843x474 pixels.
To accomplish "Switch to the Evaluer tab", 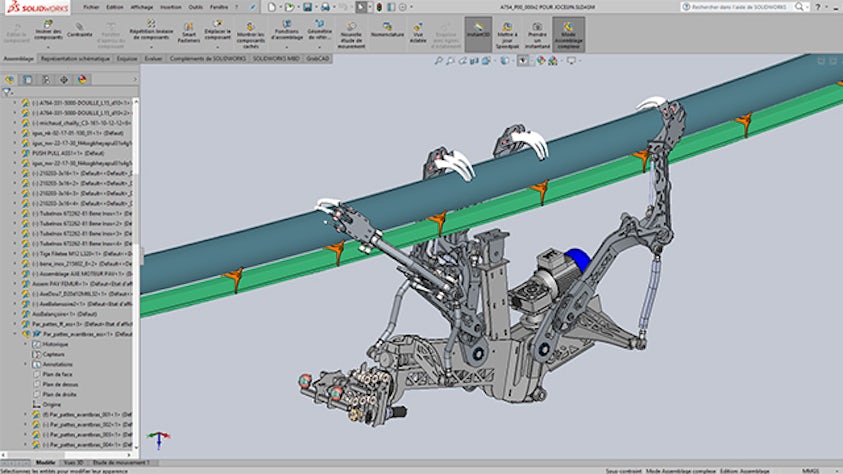I will pos(153,59).
